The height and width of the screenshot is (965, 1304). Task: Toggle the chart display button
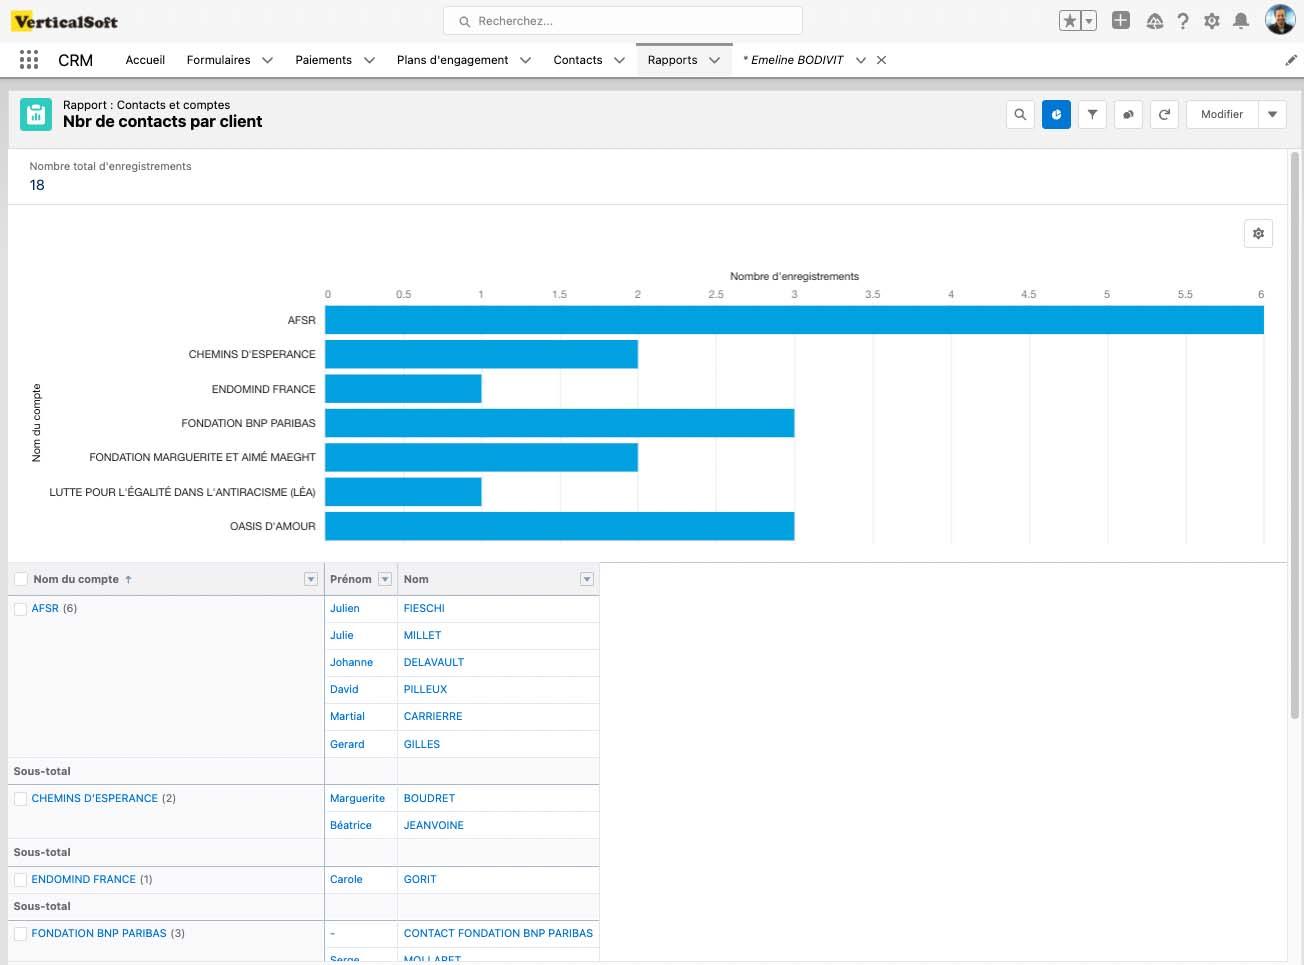click(1056, 114)
